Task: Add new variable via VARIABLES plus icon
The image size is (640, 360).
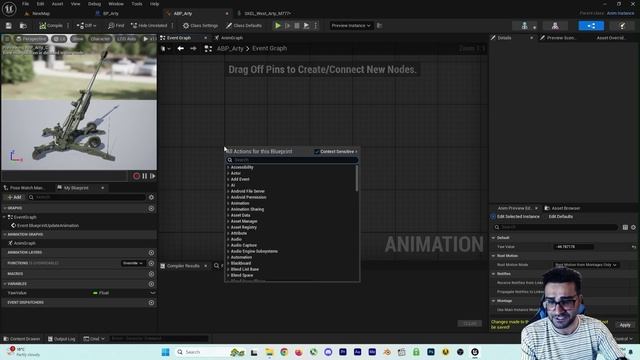Action: (x=151, y=284)
